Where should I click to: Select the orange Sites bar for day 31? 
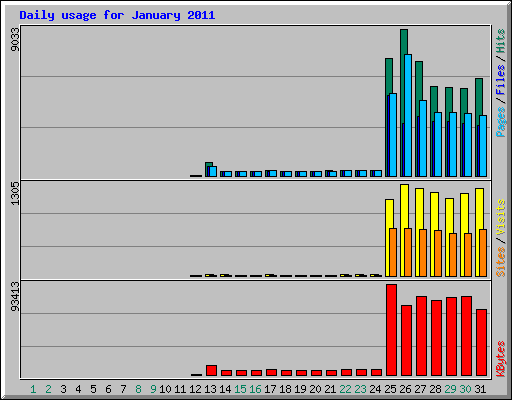coord(483,253)
